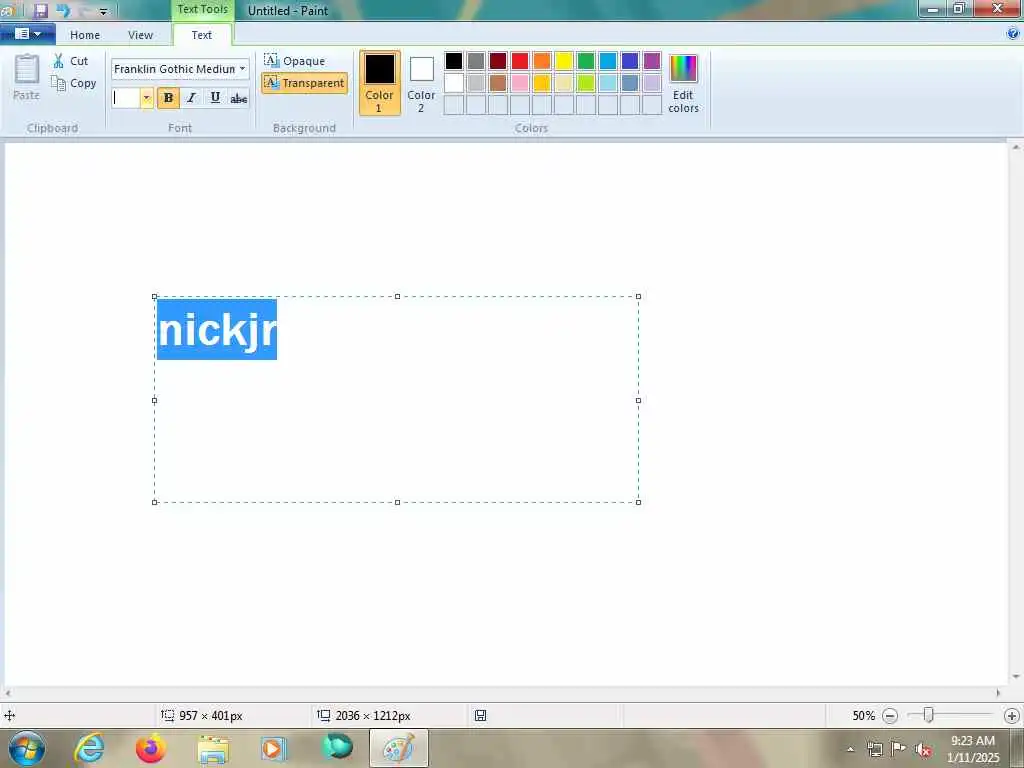Viewport: 1024px width, 768px height.
Task: Click the Action Center flag tray icon
Action: point(899,749)
